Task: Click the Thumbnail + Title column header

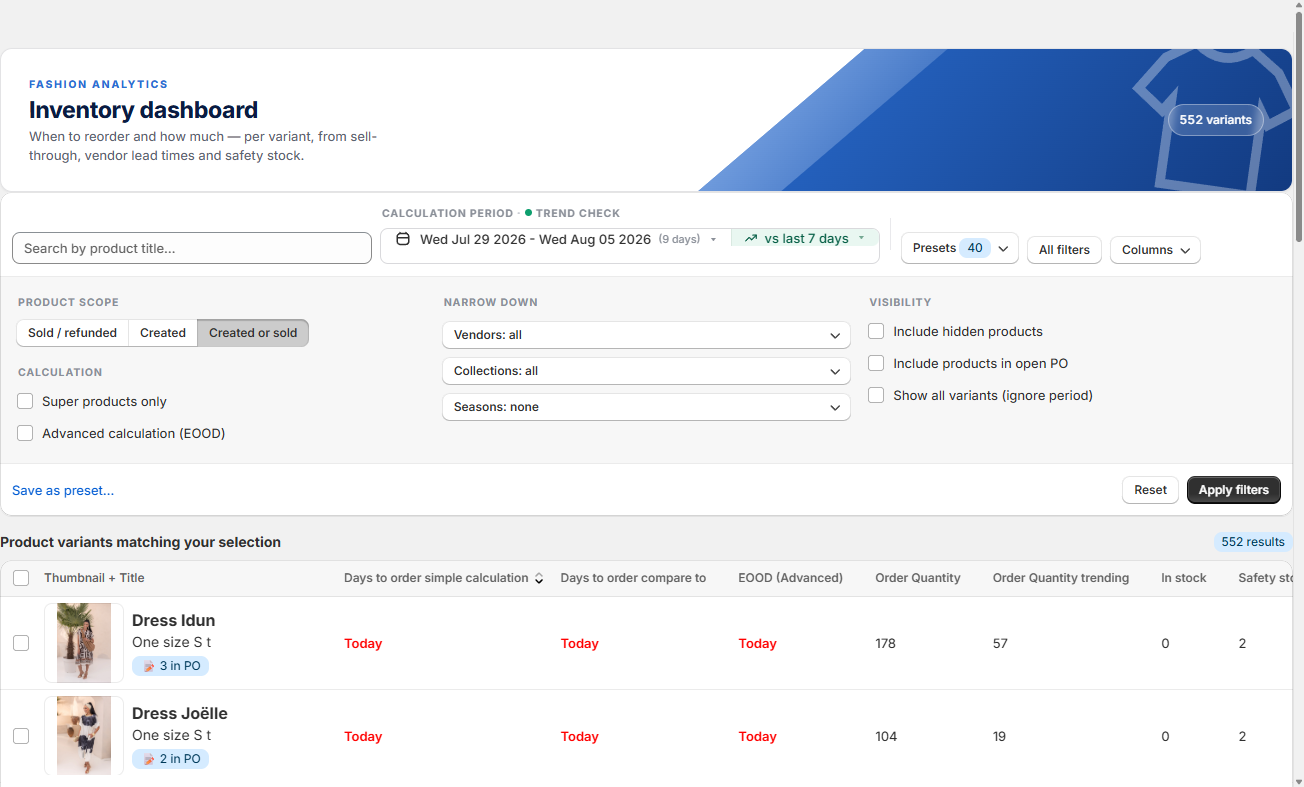Action: coord(94,578)
